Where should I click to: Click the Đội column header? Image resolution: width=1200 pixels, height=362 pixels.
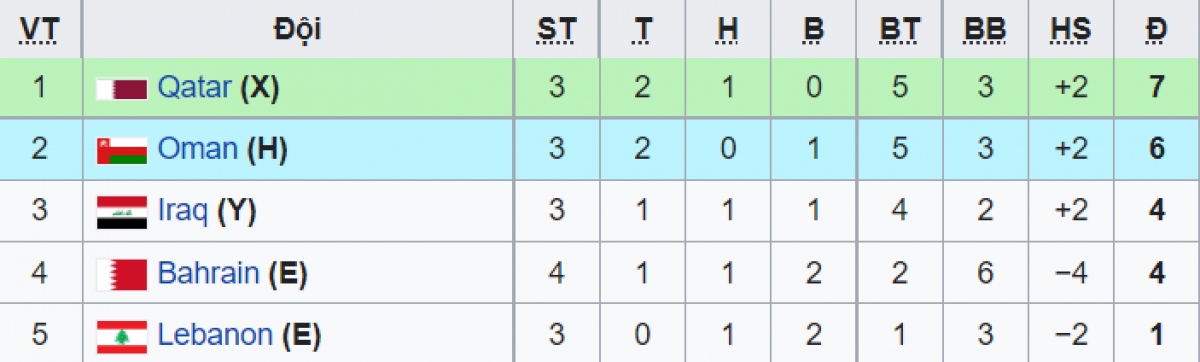coord(296,29)
